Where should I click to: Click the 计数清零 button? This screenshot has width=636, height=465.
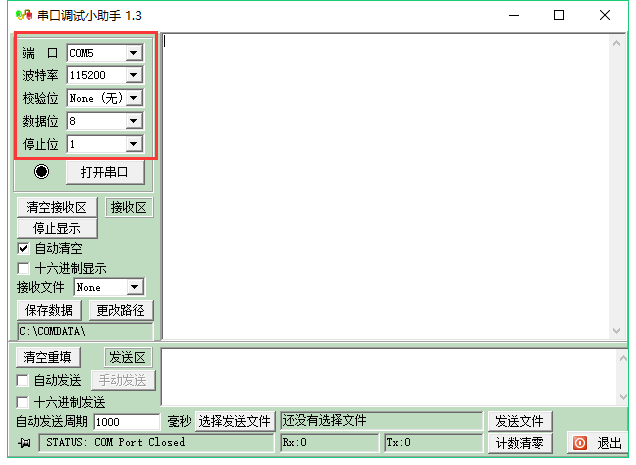[520, 443]
